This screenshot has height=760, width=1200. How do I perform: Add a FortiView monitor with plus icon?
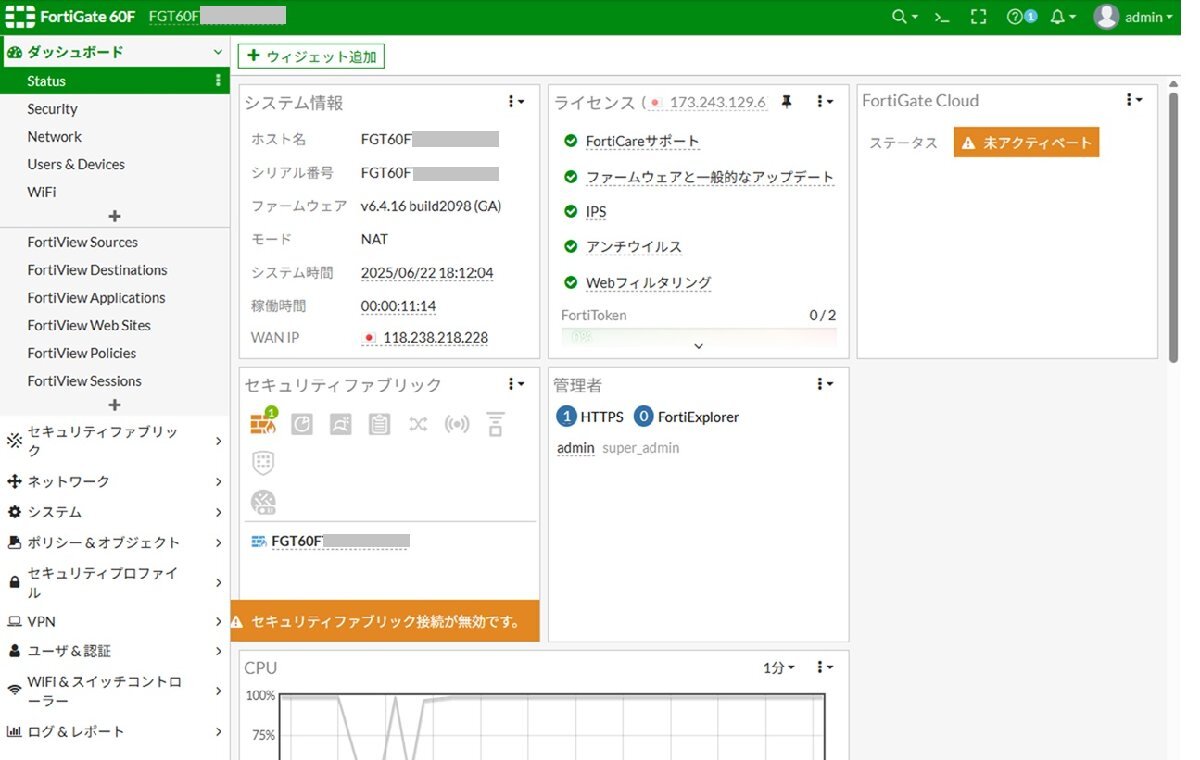click(x=114, y=405)
